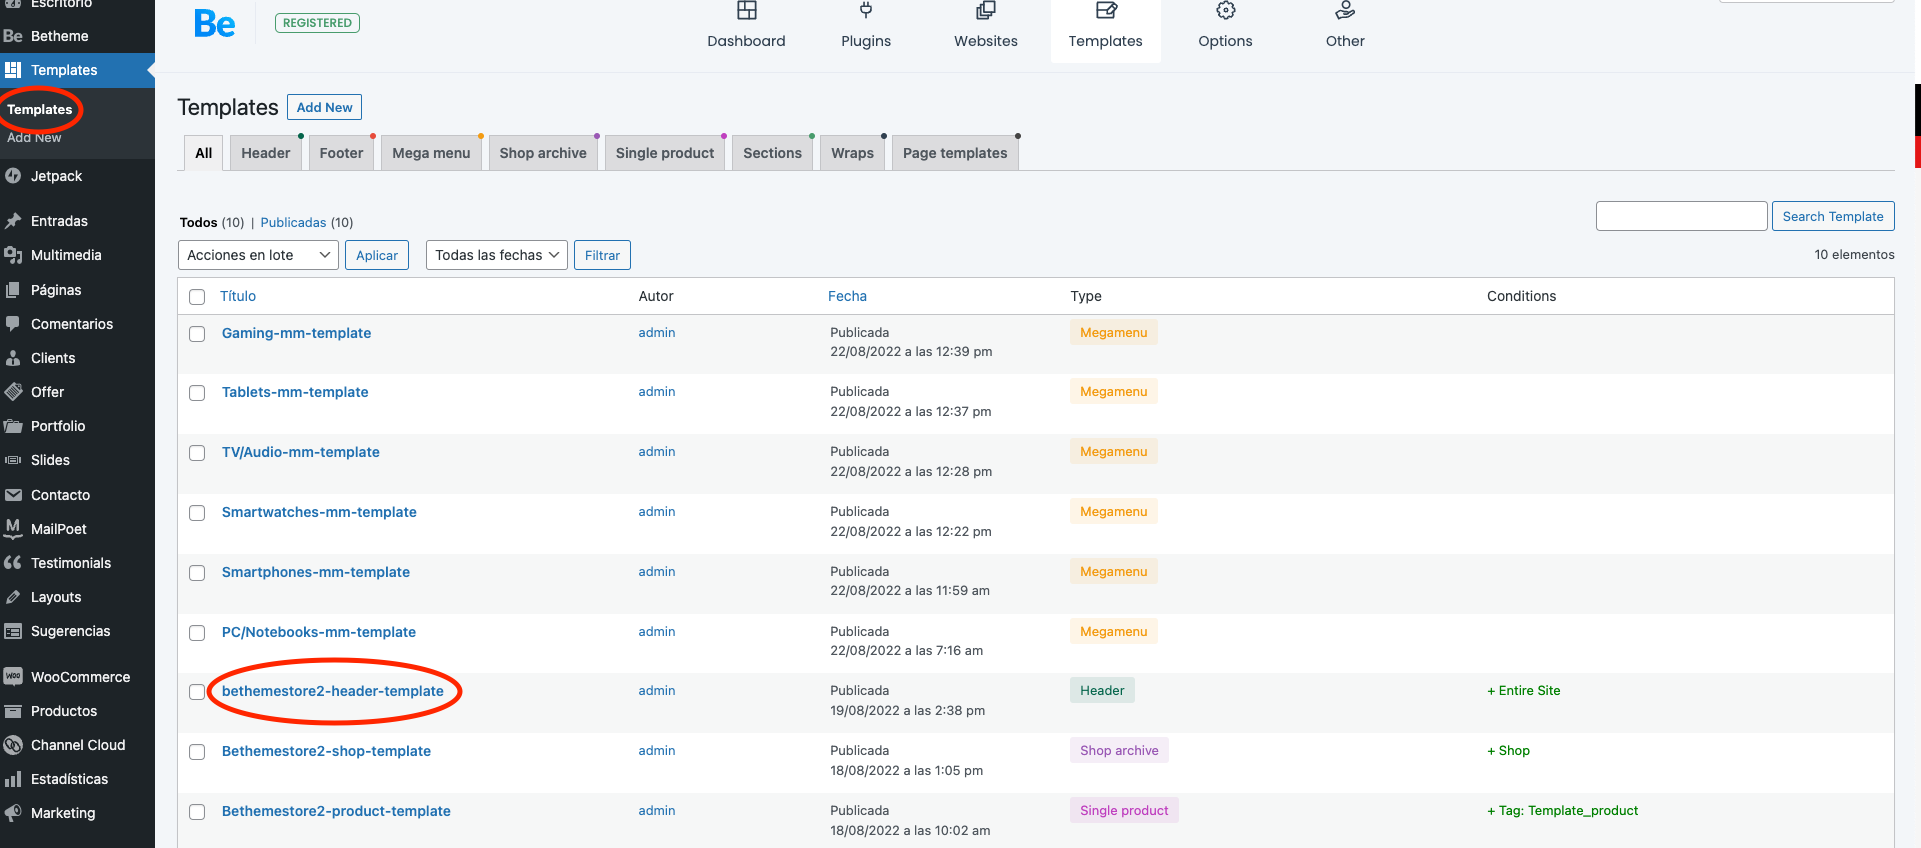Switch to the Footer tab
The width and height of the screenshot is (1921, 848).
[341, 153]
